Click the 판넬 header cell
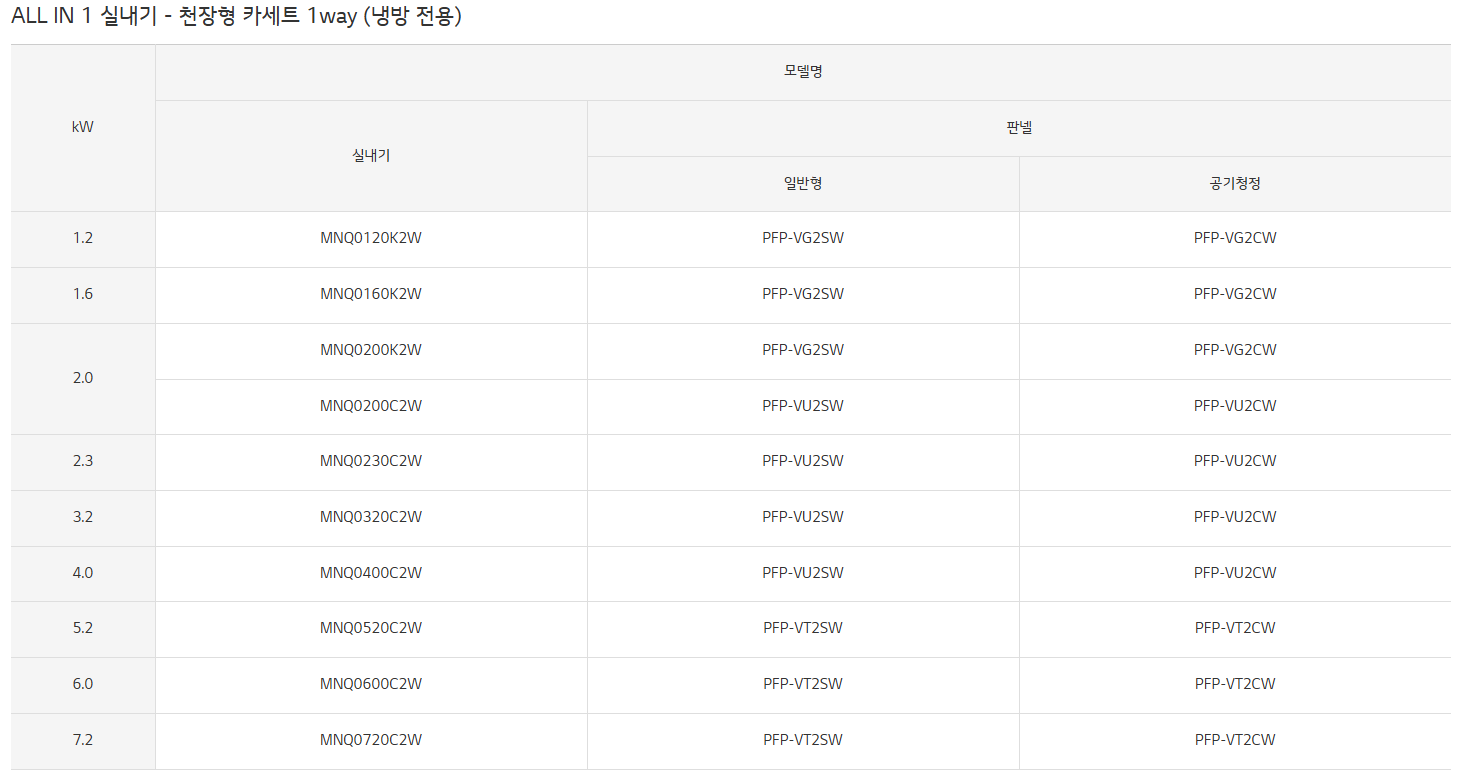Image resolution: width=1462 pixels, height=778 pixels. coord(1019,128)
